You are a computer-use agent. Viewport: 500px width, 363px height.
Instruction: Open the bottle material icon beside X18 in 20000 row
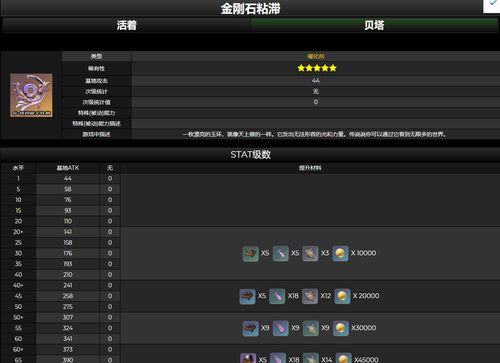pyautogui.click(x=277, y=296)
